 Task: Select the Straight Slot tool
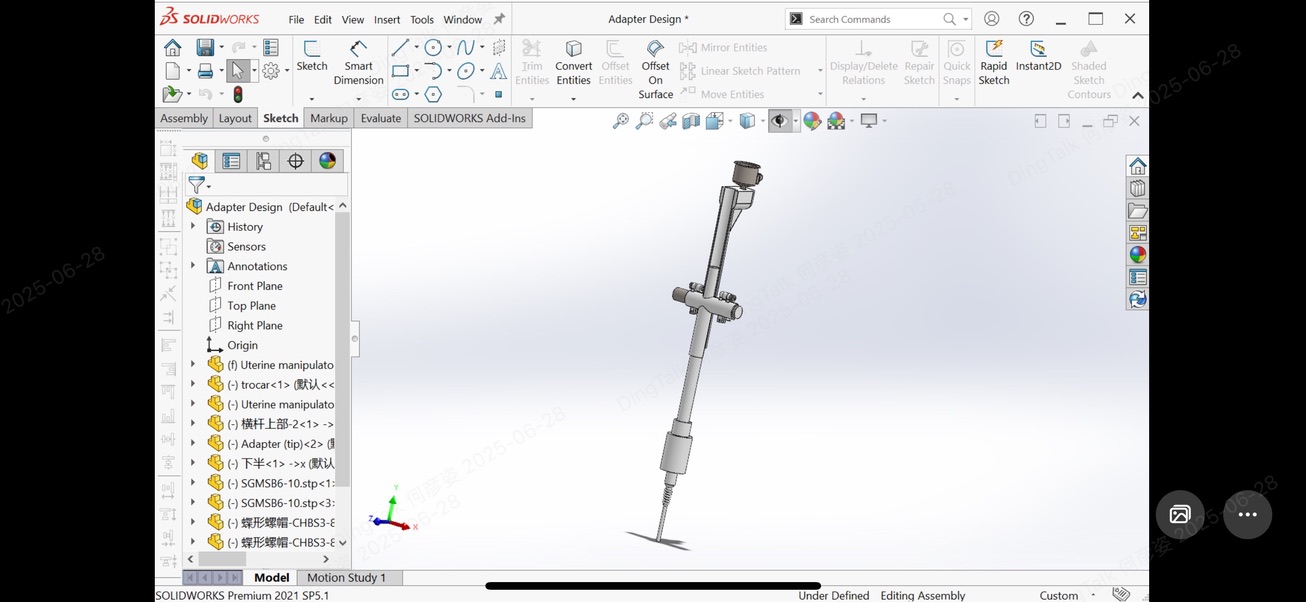click(400, 94)
